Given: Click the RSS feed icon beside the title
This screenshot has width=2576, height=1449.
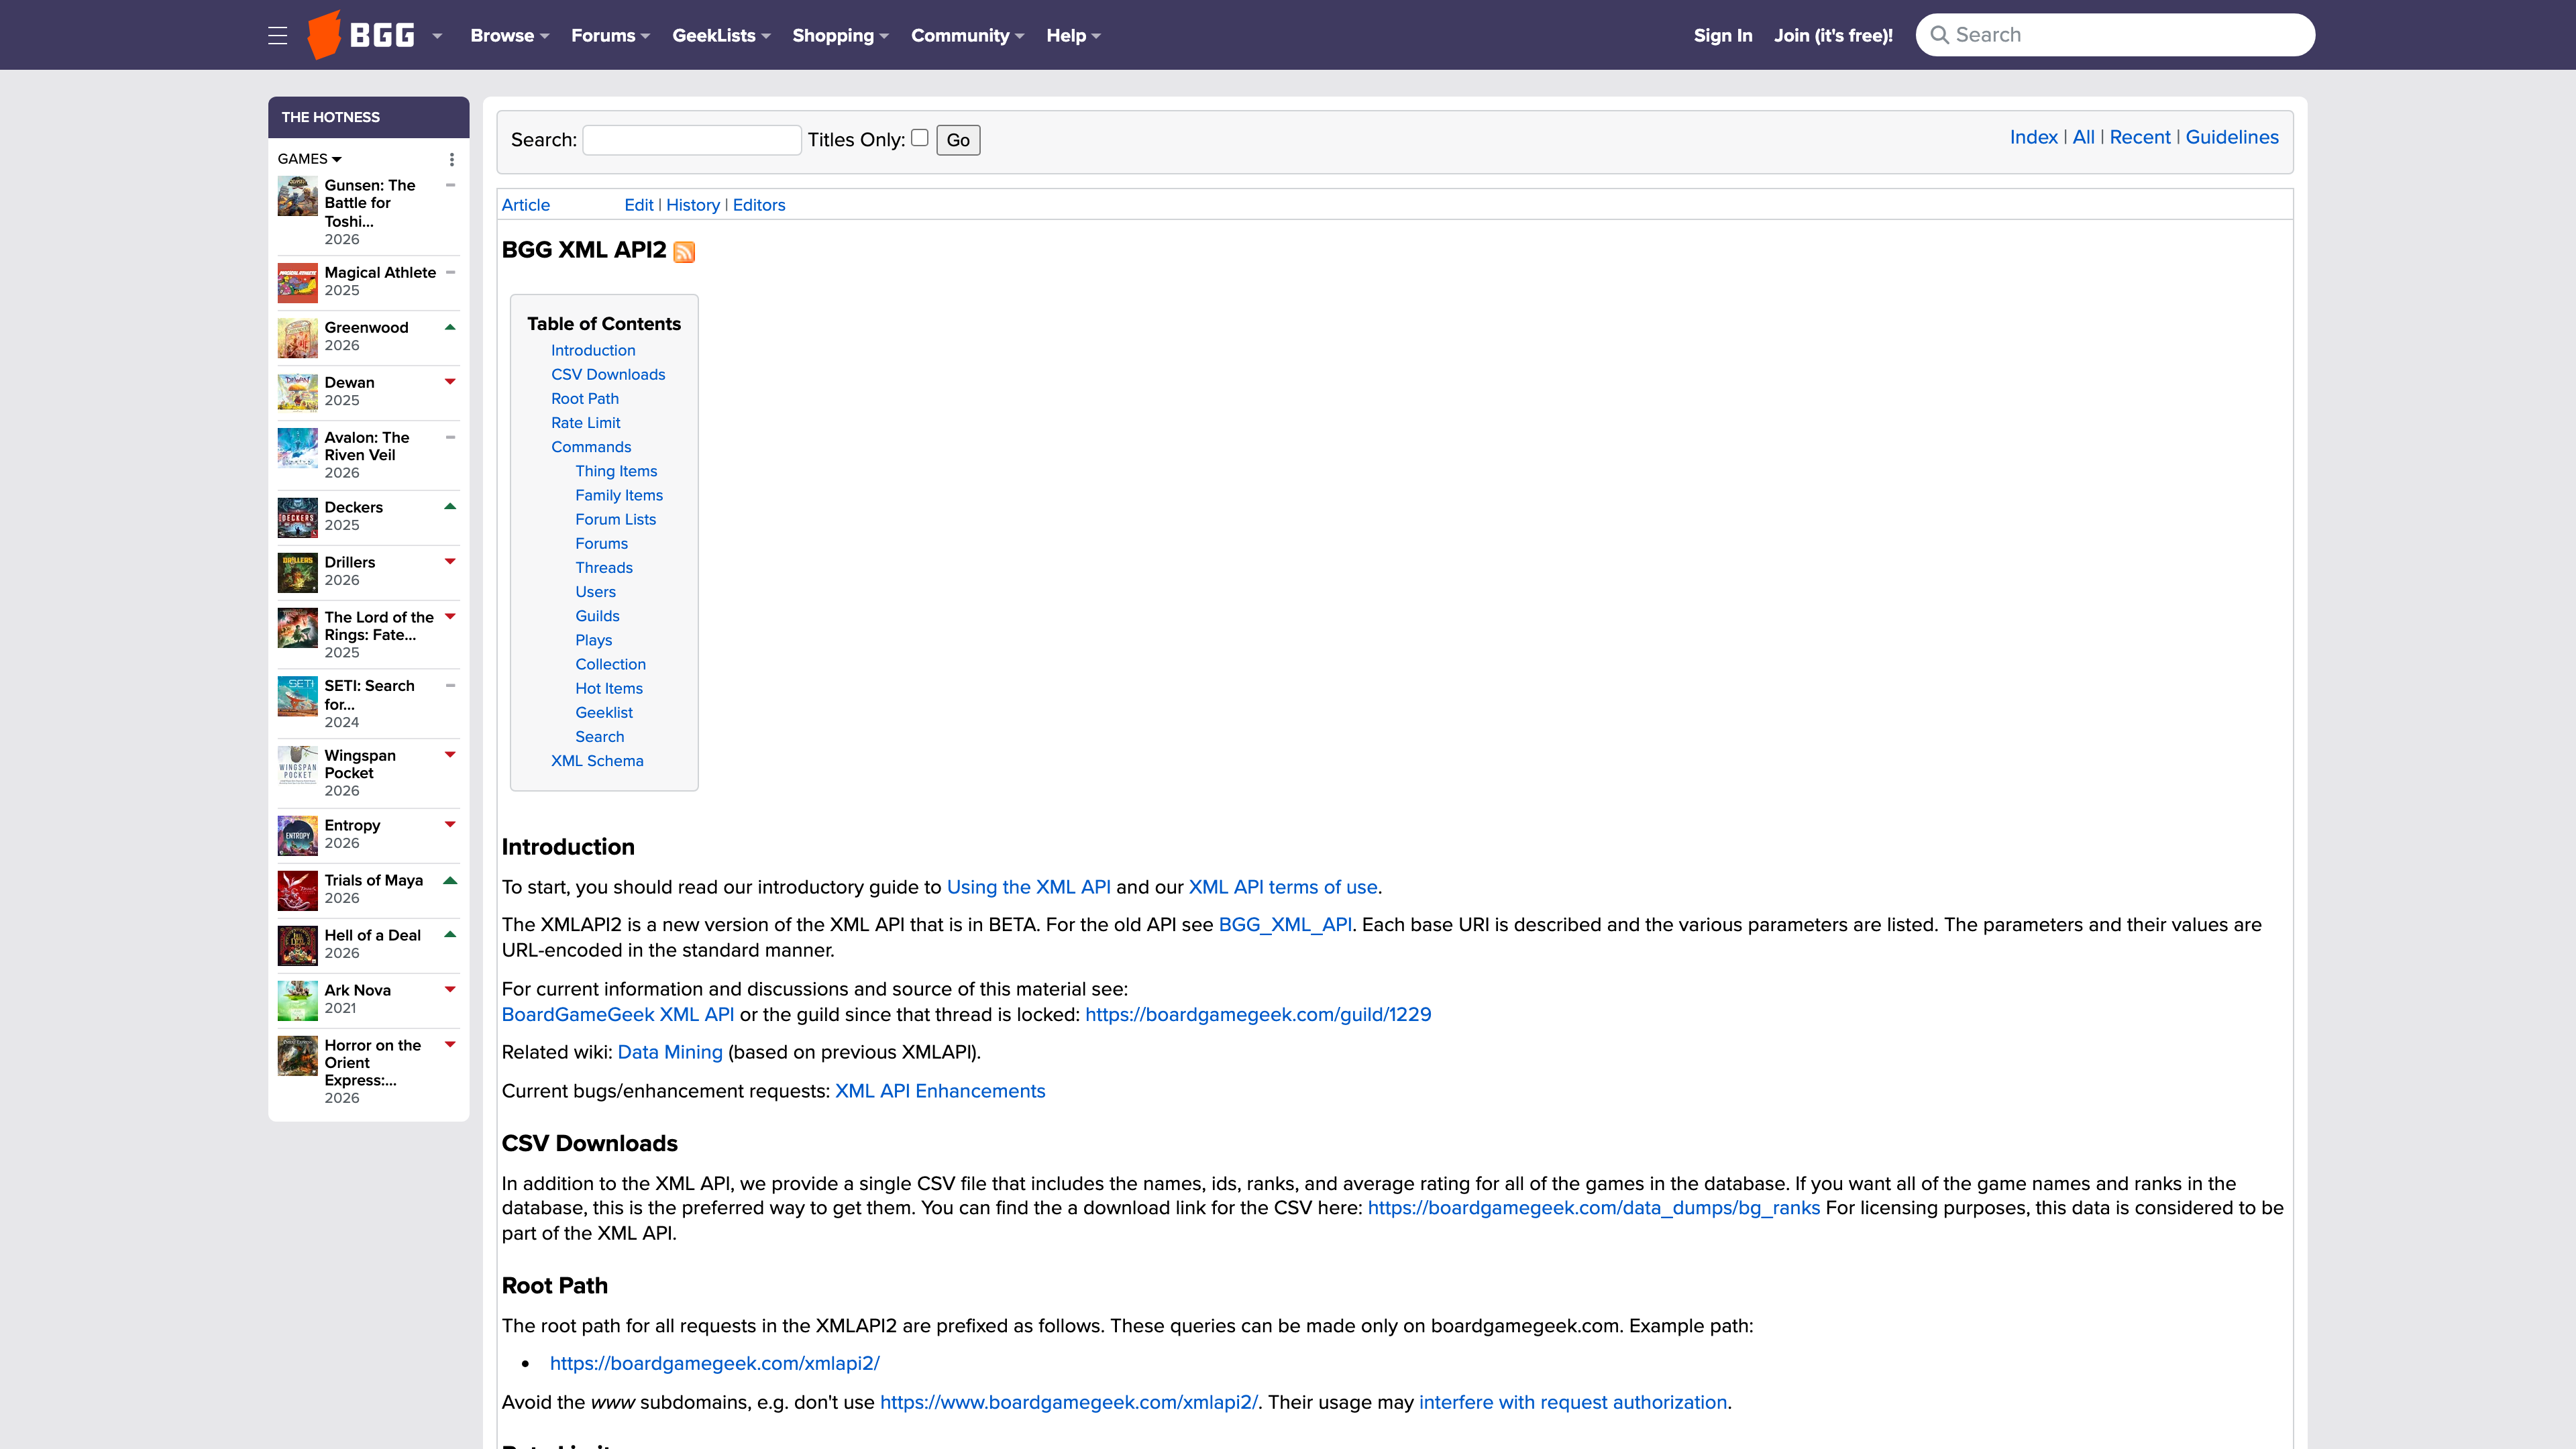Looking at the screenshot, I should point(684,252).
